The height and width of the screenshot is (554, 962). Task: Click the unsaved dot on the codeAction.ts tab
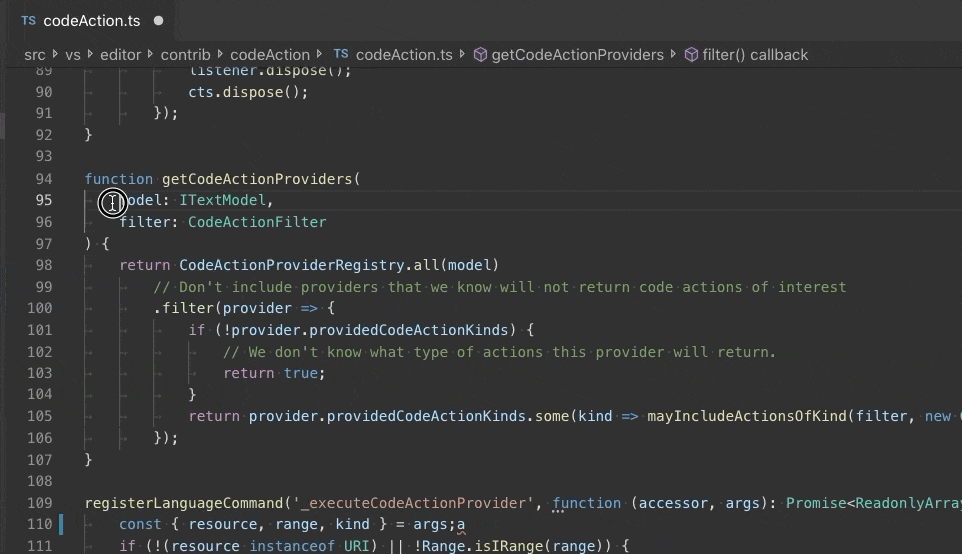[x=159, y=20]
